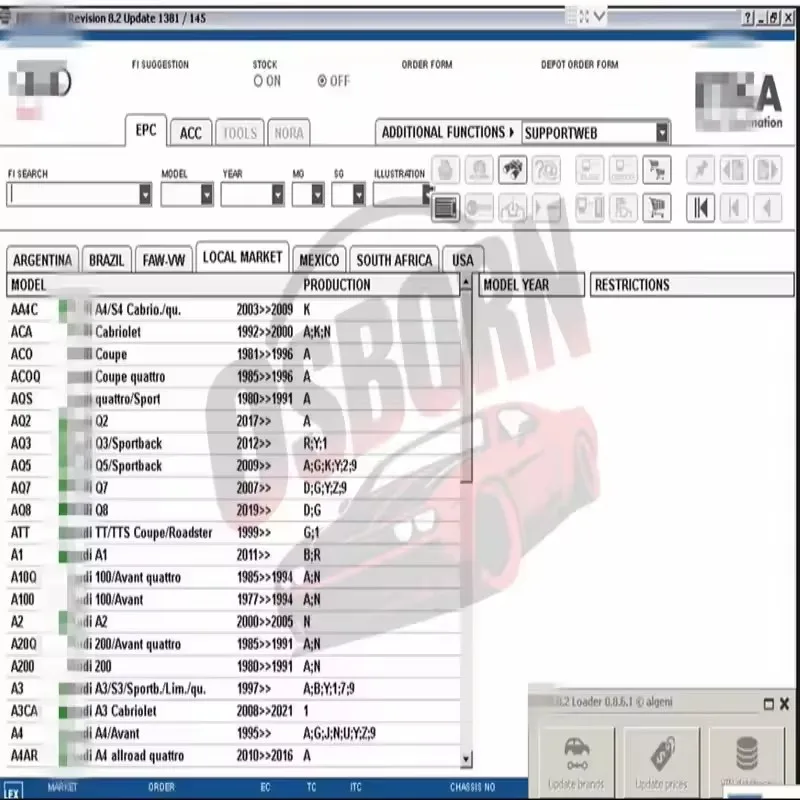Open the SOUTH AFRICA market tab
800x800 pixels.
tap(394, 260)
